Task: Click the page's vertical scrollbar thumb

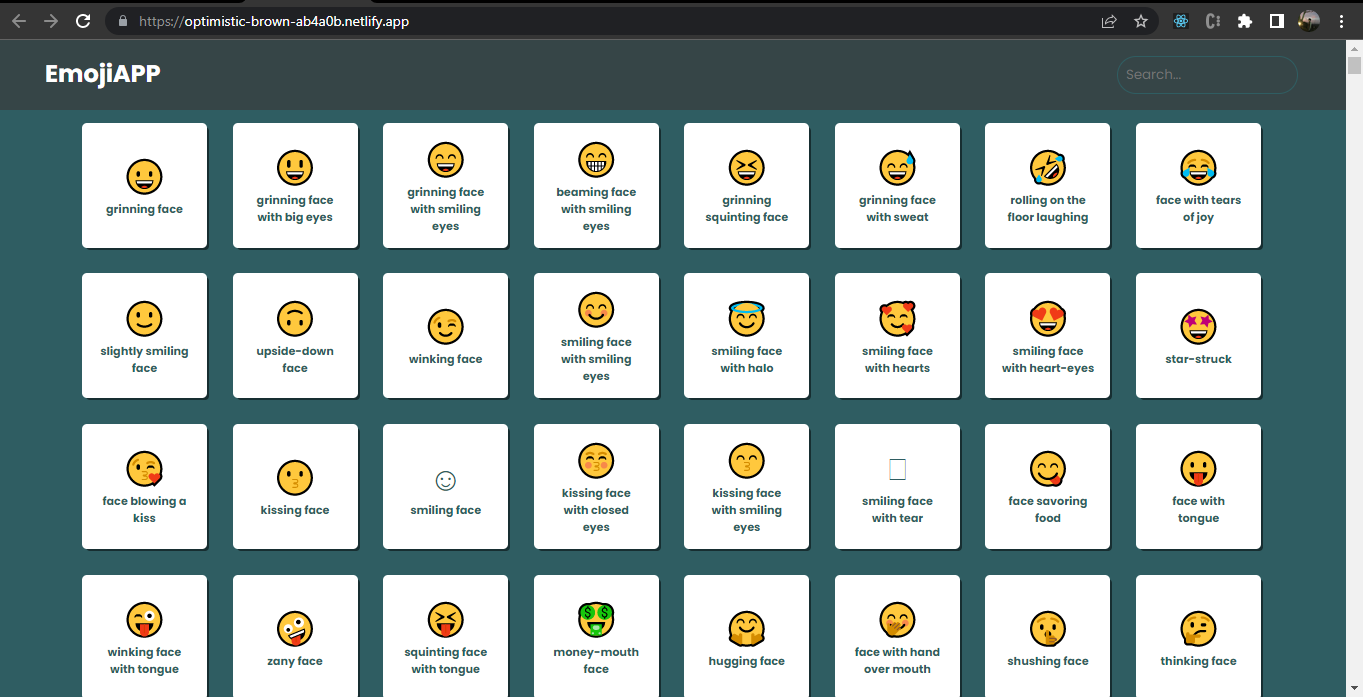Action: click(x=1354, y=66)
